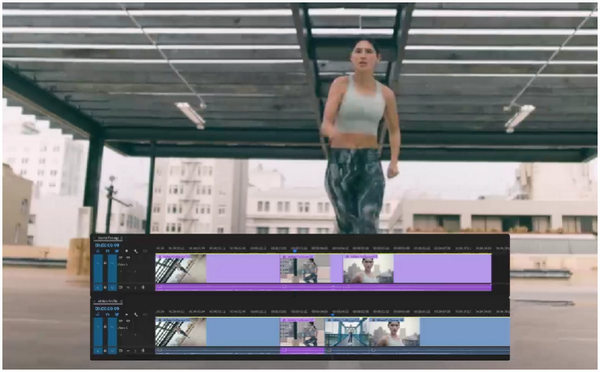The width and height of the screenshot is (600, 372).
Task: Toggle audio source patch in upper timeline
Action: 98,287
